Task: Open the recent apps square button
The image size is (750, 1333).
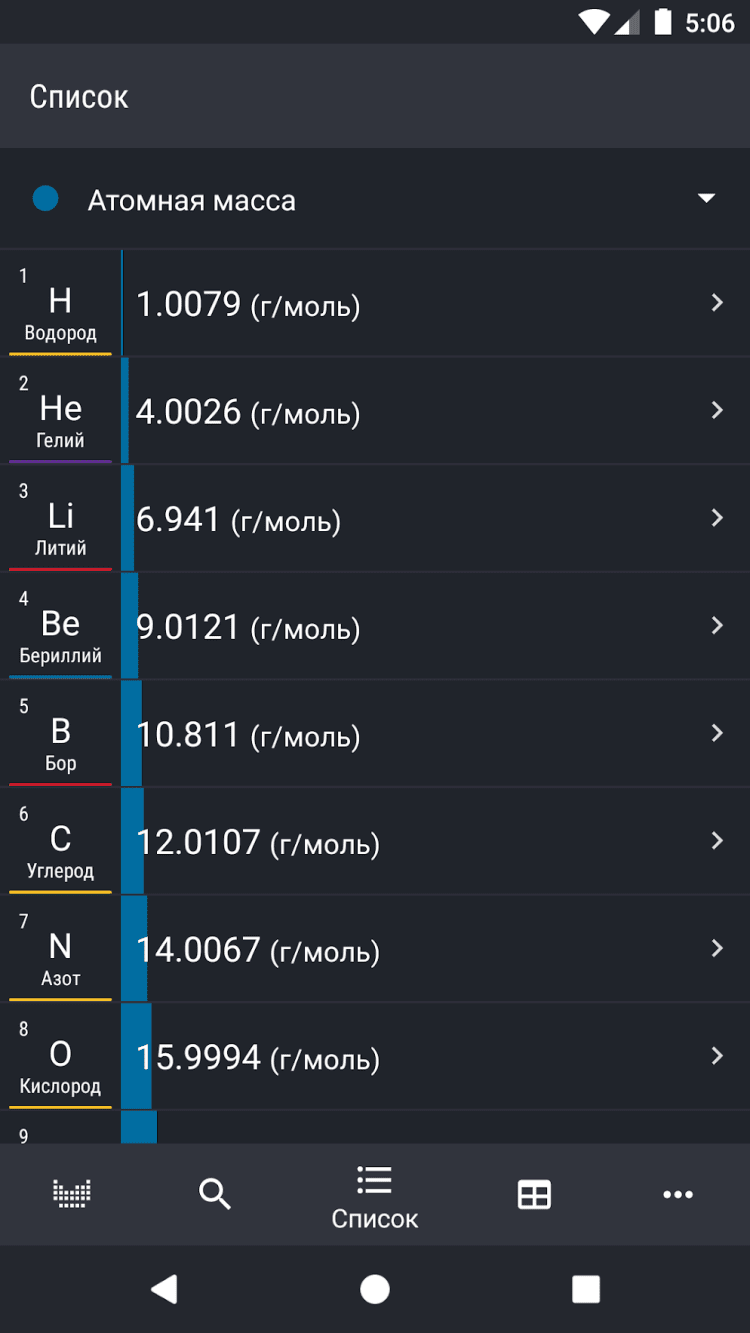Action: click(585, 1289)
